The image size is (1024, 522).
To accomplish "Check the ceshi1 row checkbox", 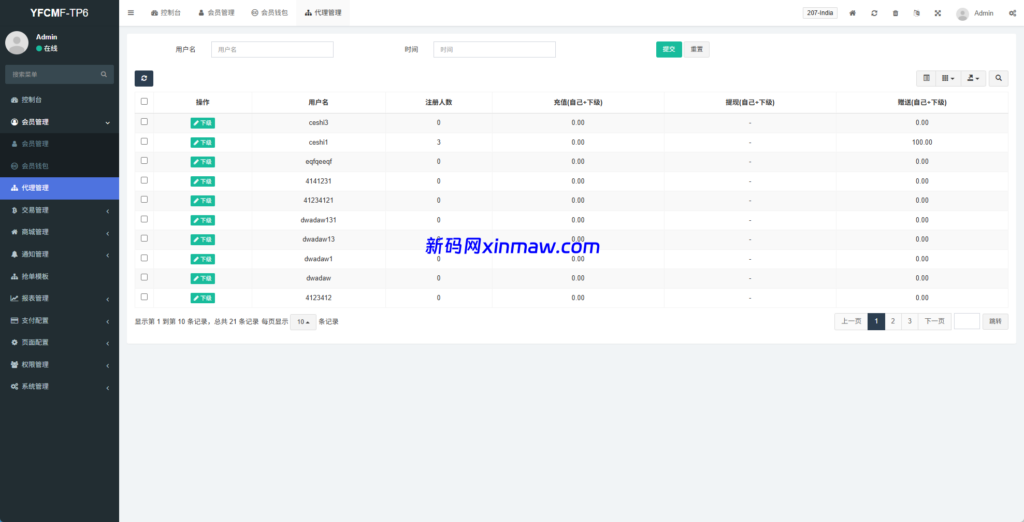I will click(144, 141).
